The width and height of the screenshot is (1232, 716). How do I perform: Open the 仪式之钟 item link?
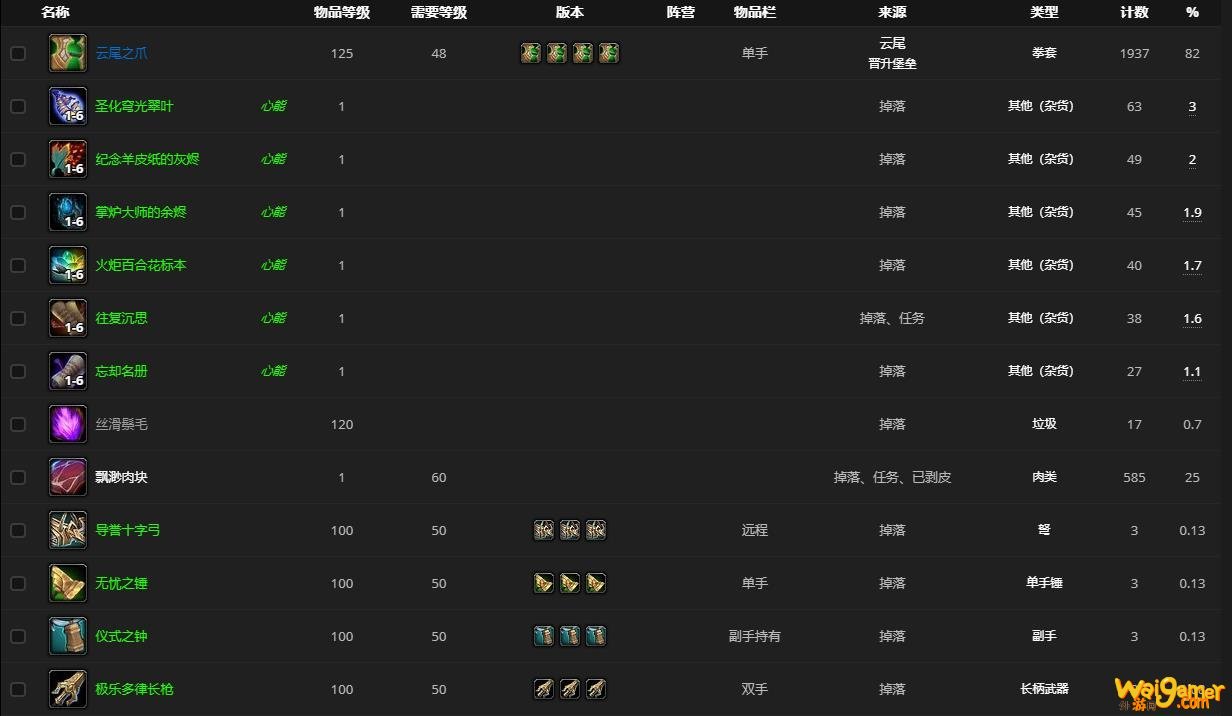click(x=121, y=636)
